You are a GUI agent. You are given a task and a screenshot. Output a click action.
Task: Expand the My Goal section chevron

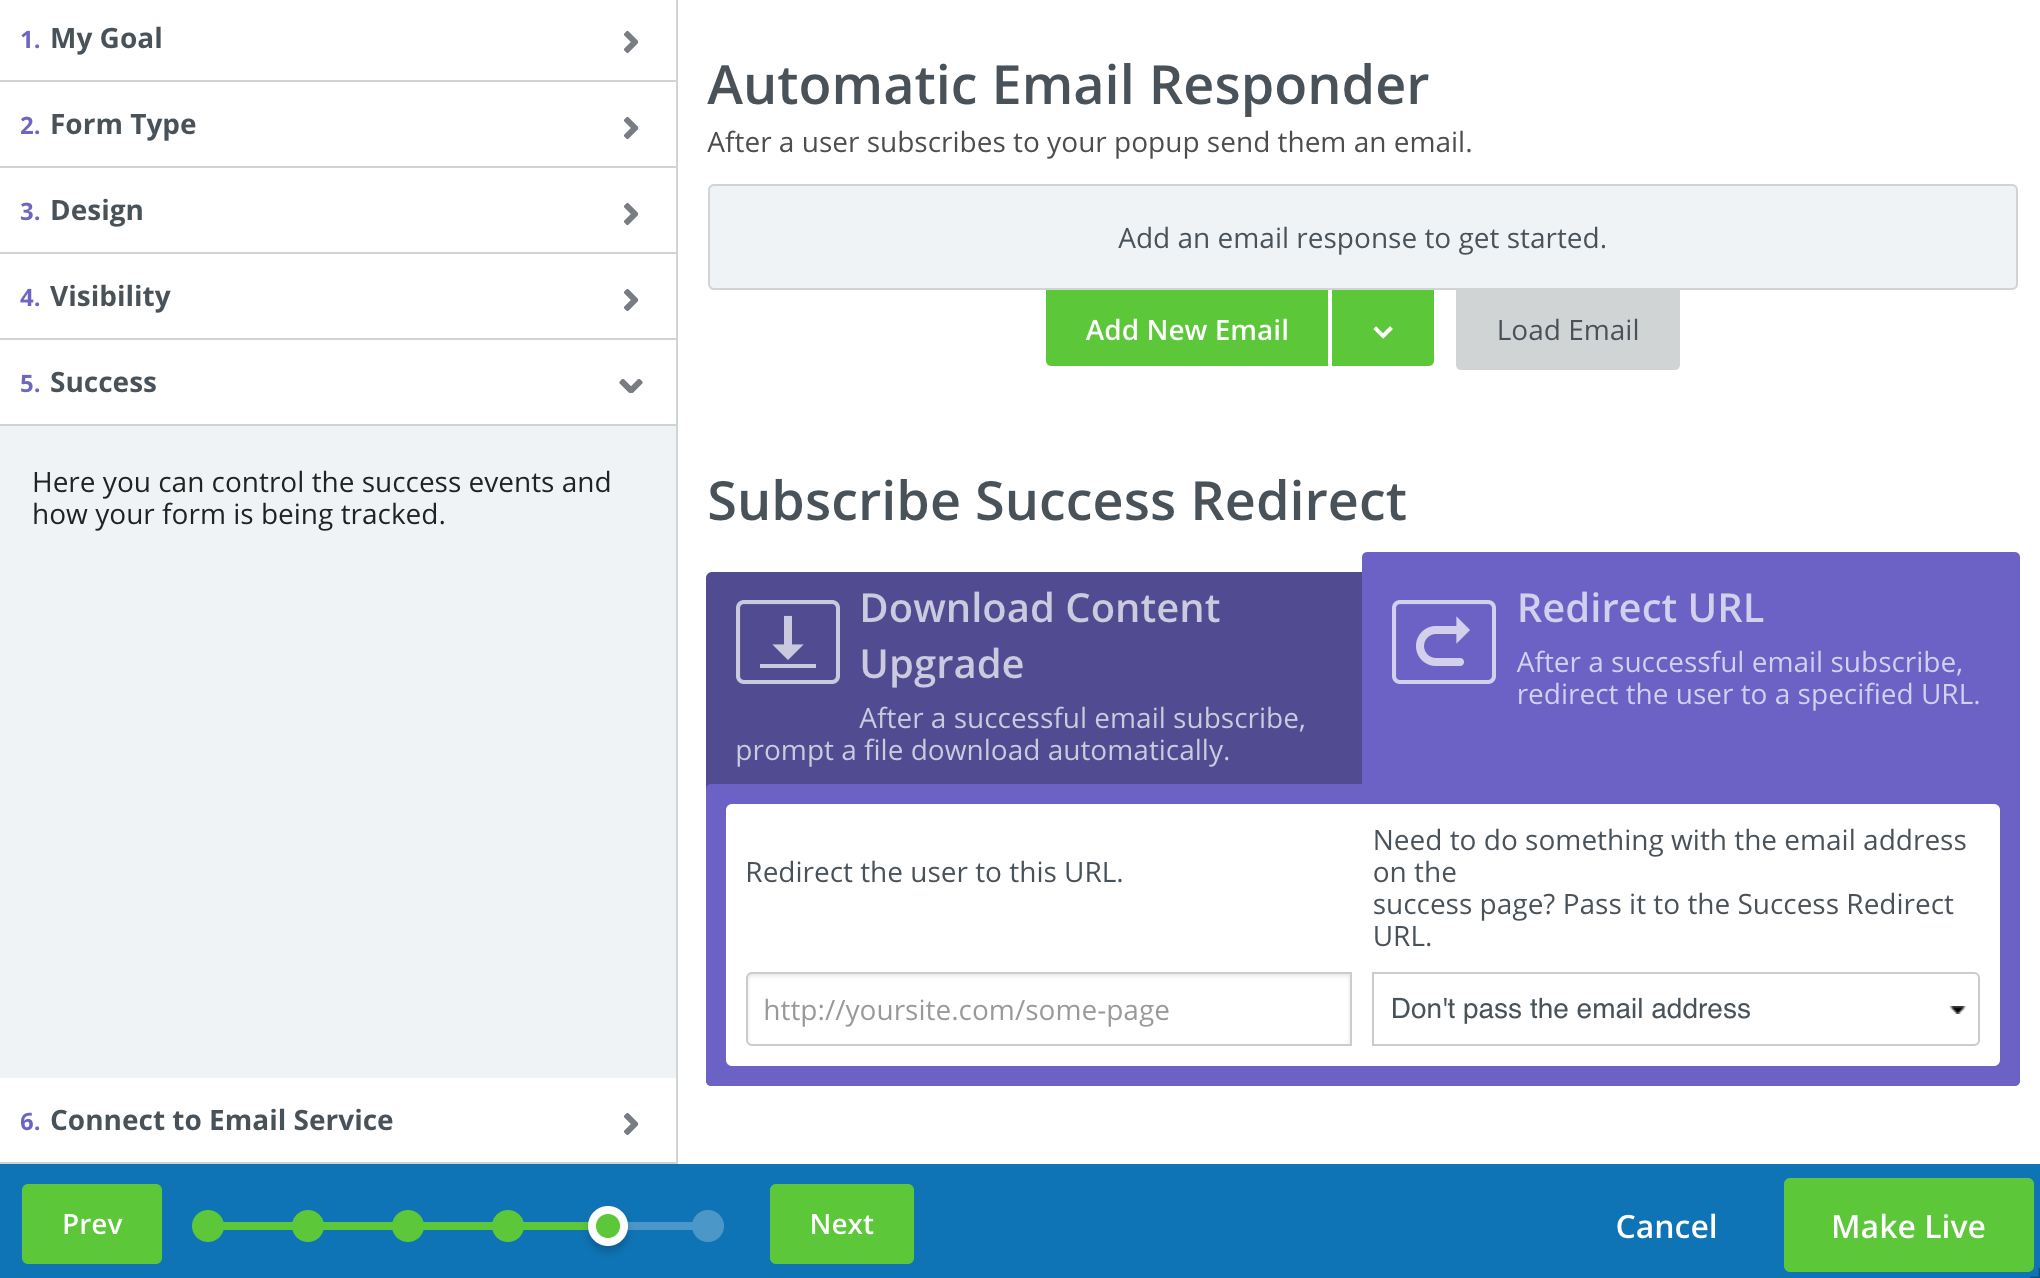[x=630, y=41]
